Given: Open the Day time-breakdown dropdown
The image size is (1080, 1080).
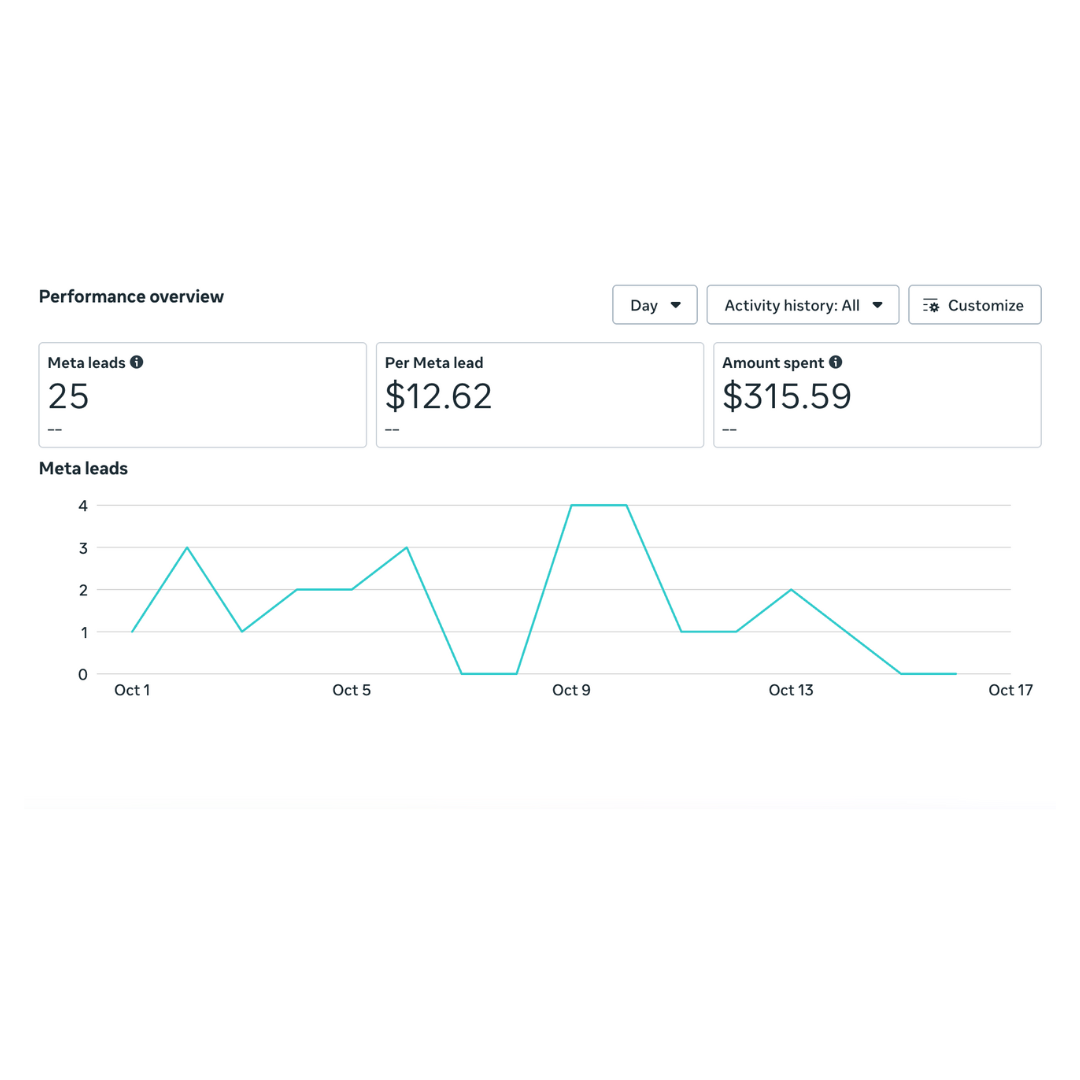Looking at the screenshot, I should pos(655,305).
